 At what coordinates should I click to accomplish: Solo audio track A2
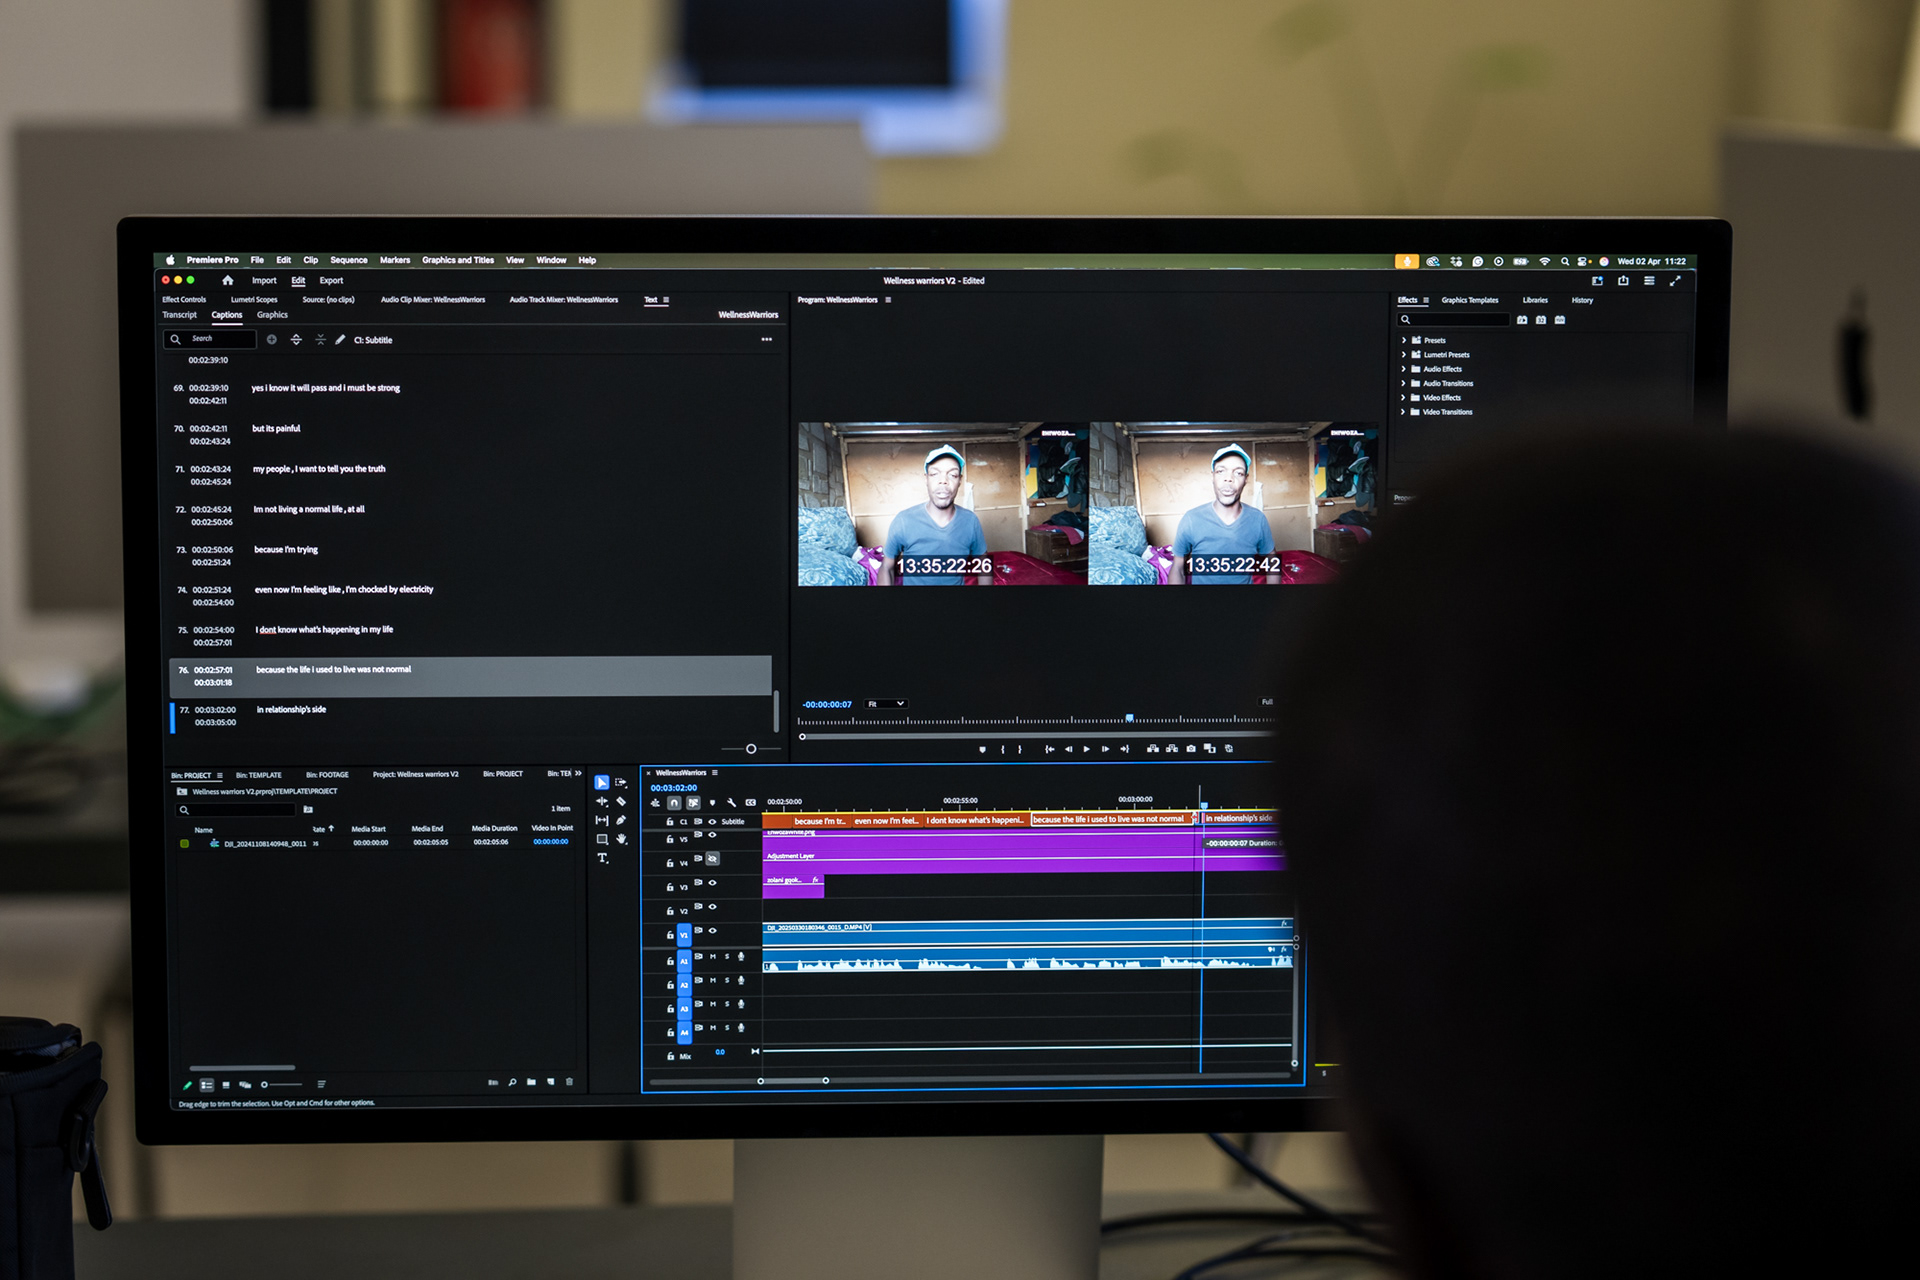coord(727,981)
